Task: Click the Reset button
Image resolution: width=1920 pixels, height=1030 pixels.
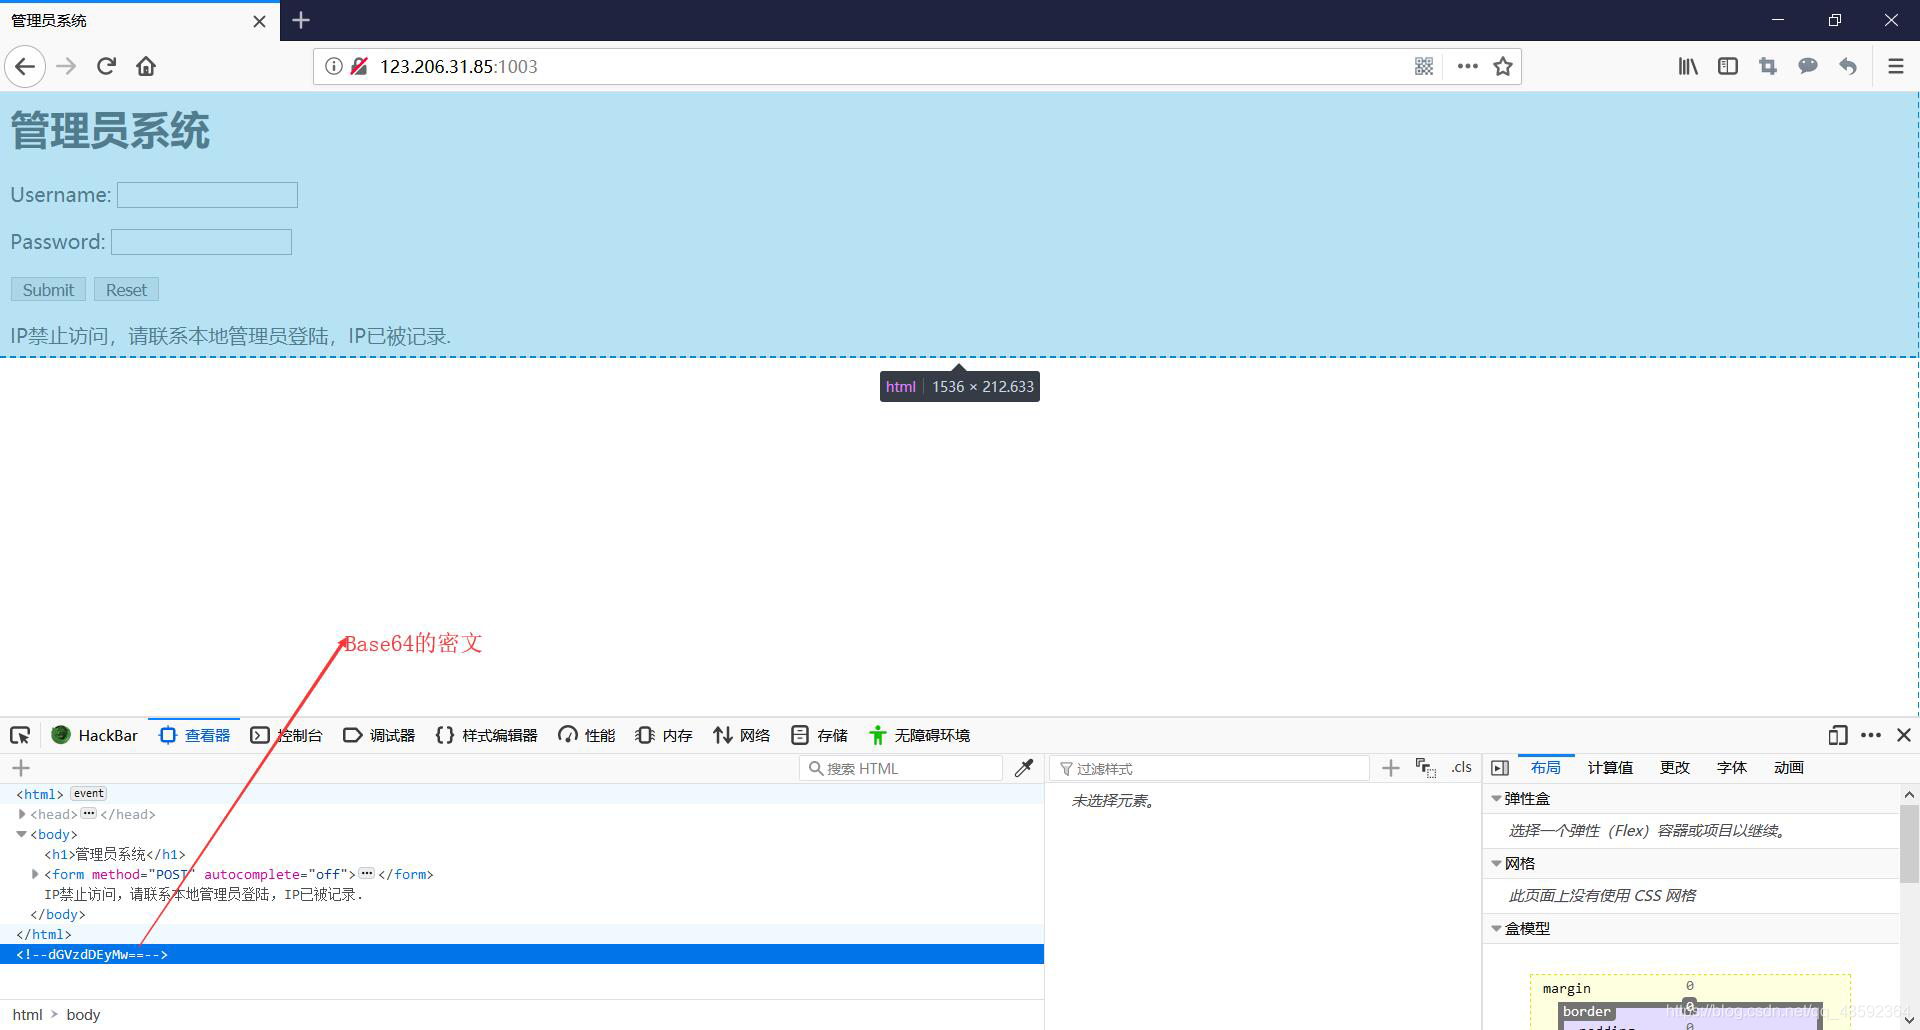Action: tap(126, 290)
